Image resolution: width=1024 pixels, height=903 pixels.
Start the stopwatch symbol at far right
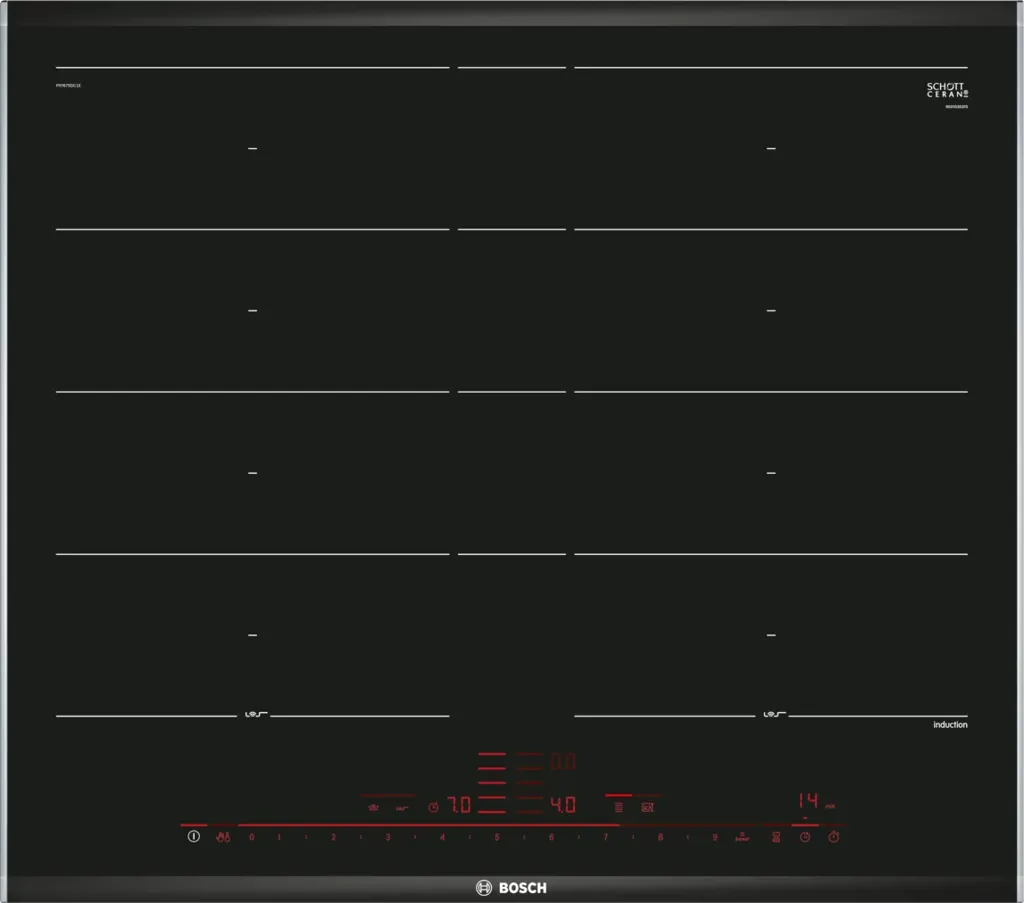tap(834, 836)
